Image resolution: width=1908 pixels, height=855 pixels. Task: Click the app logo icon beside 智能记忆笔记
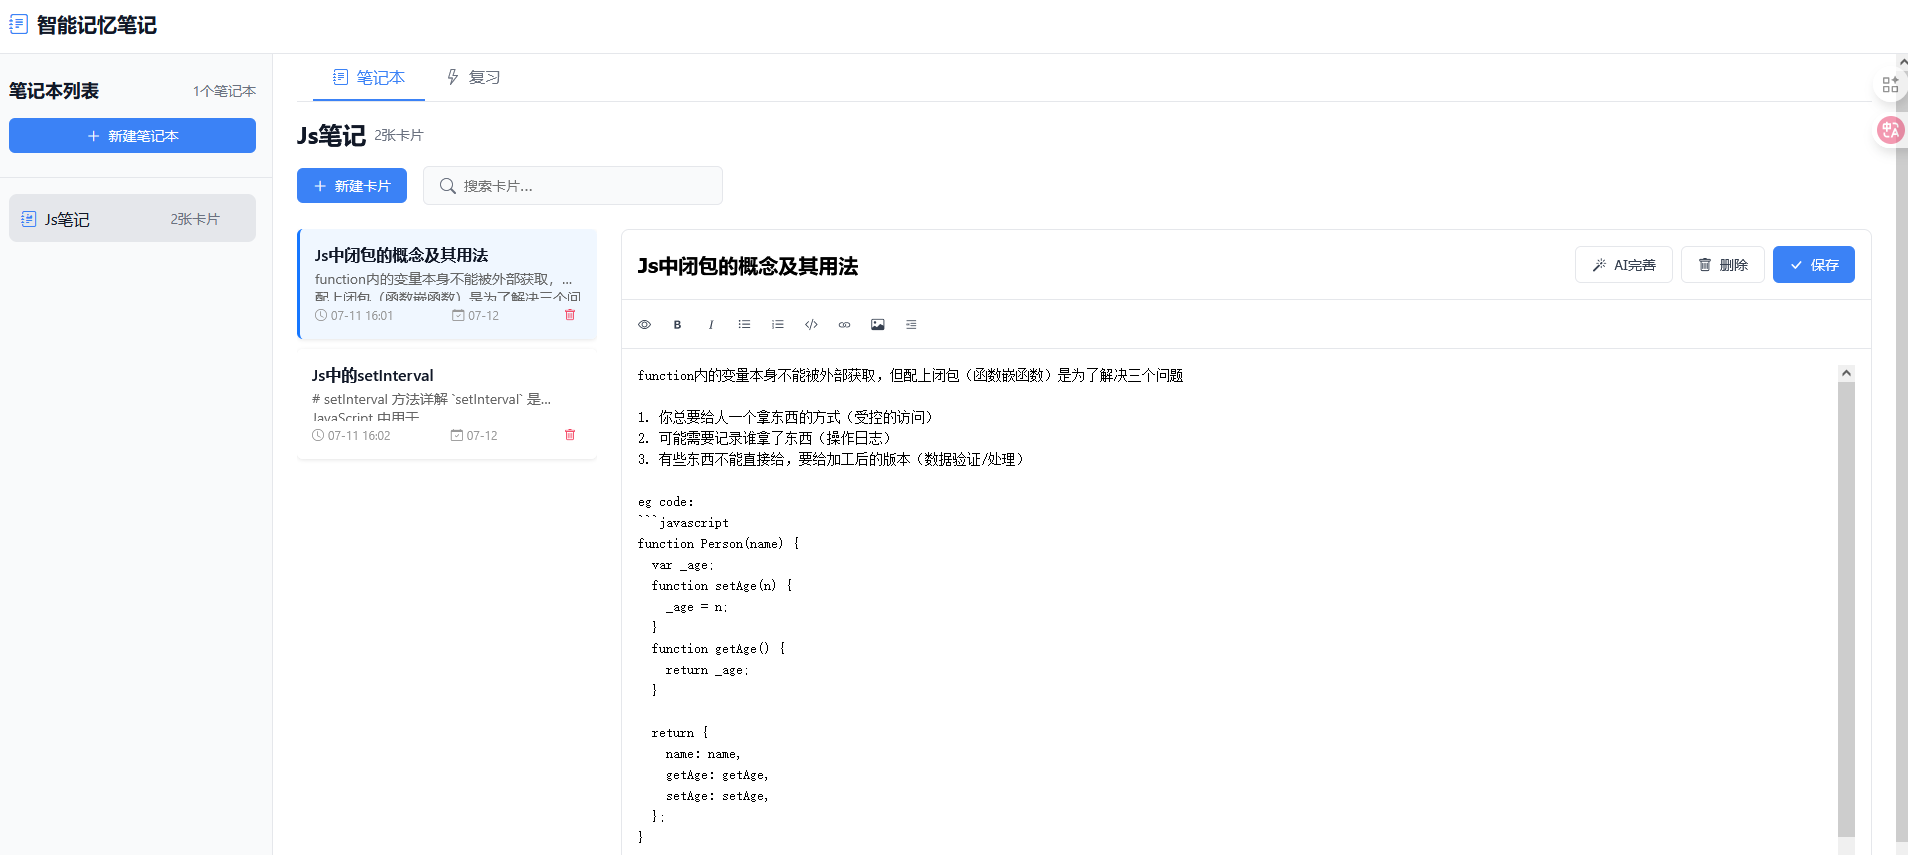(x=18, y=24)
